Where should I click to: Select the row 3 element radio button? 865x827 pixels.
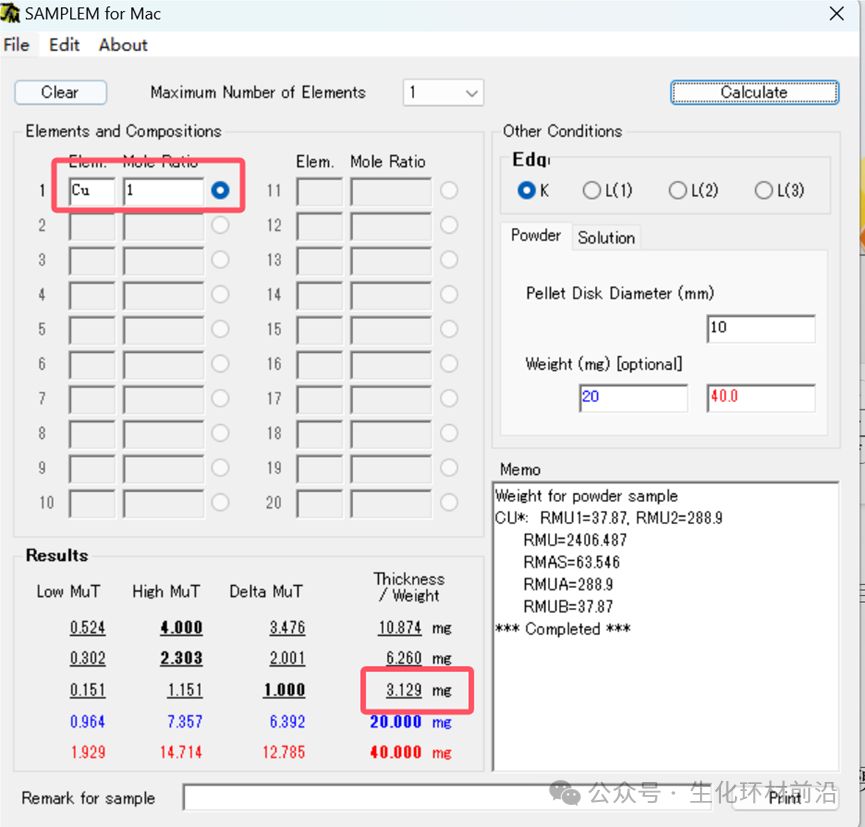[x=220, y=260]
